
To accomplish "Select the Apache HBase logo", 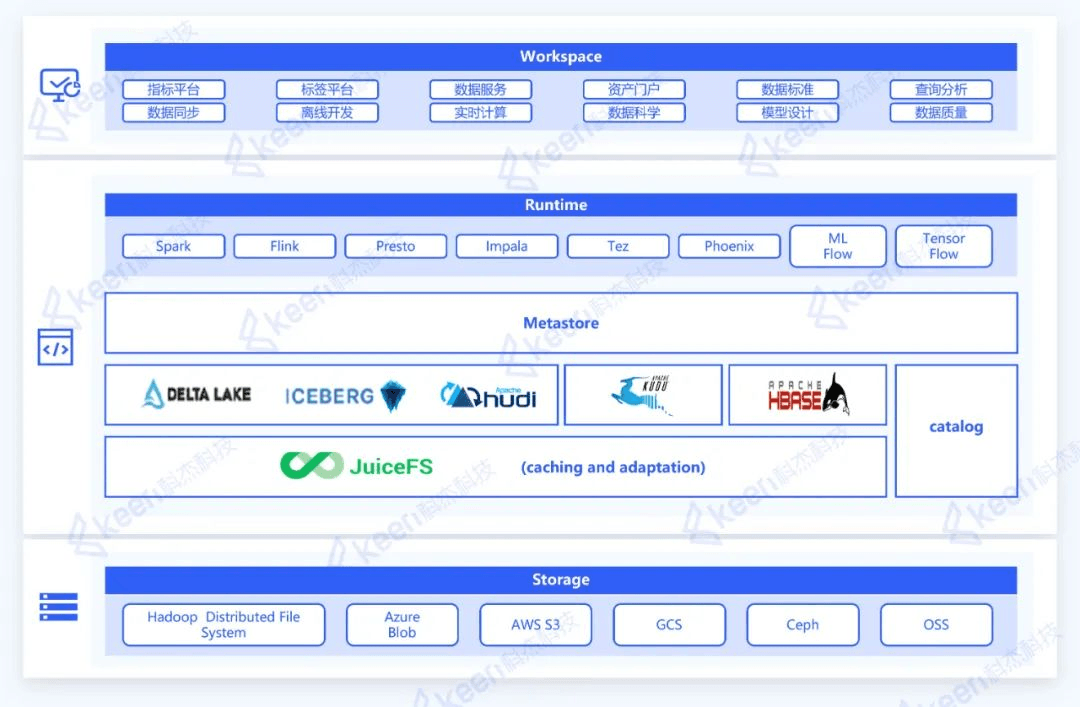I will [x=807, y=396].
